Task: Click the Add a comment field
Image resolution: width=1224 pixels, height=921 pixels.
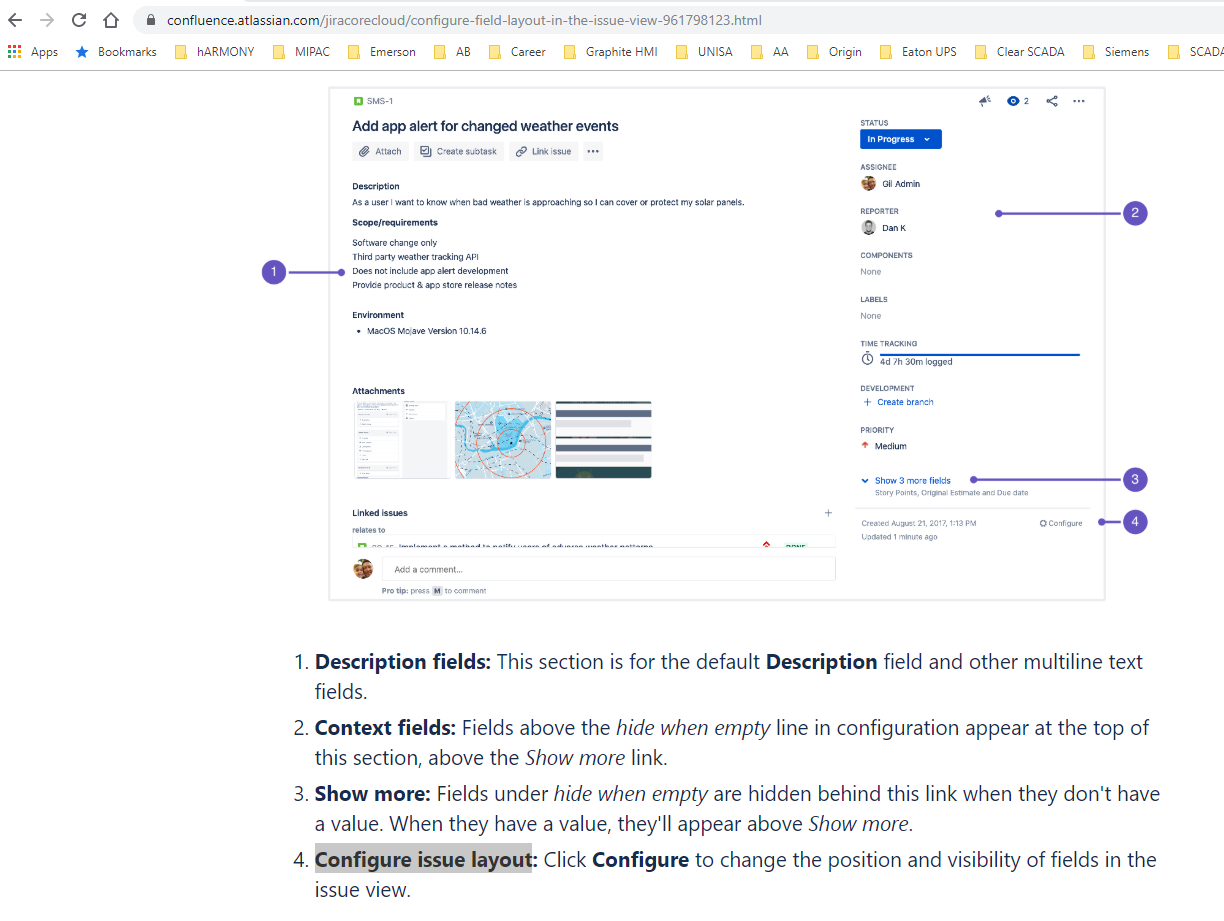Action: pyautogui.click(x=608, y=568)
